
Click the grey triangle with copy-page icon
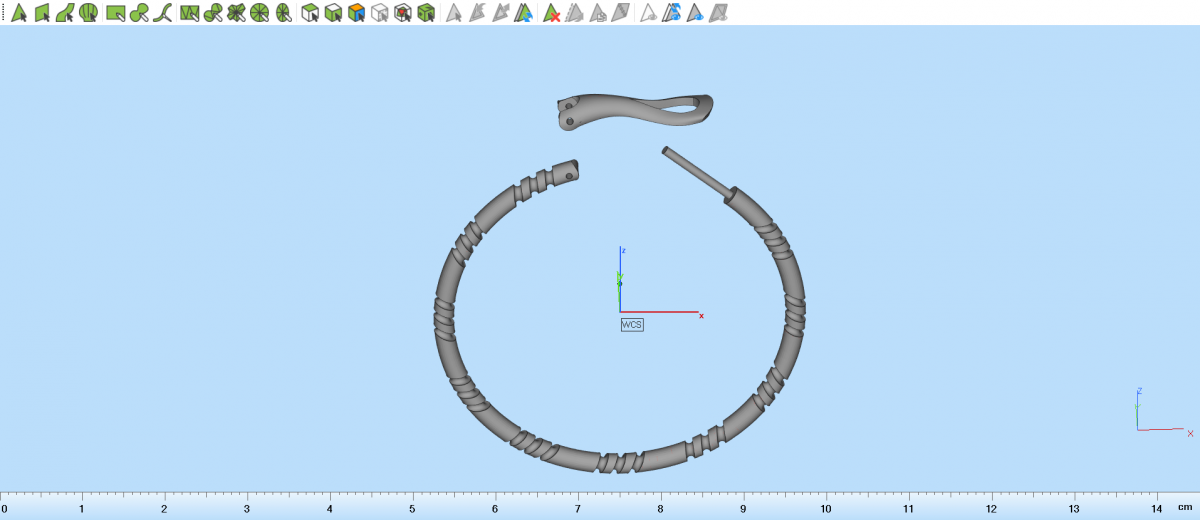(598, 13)
